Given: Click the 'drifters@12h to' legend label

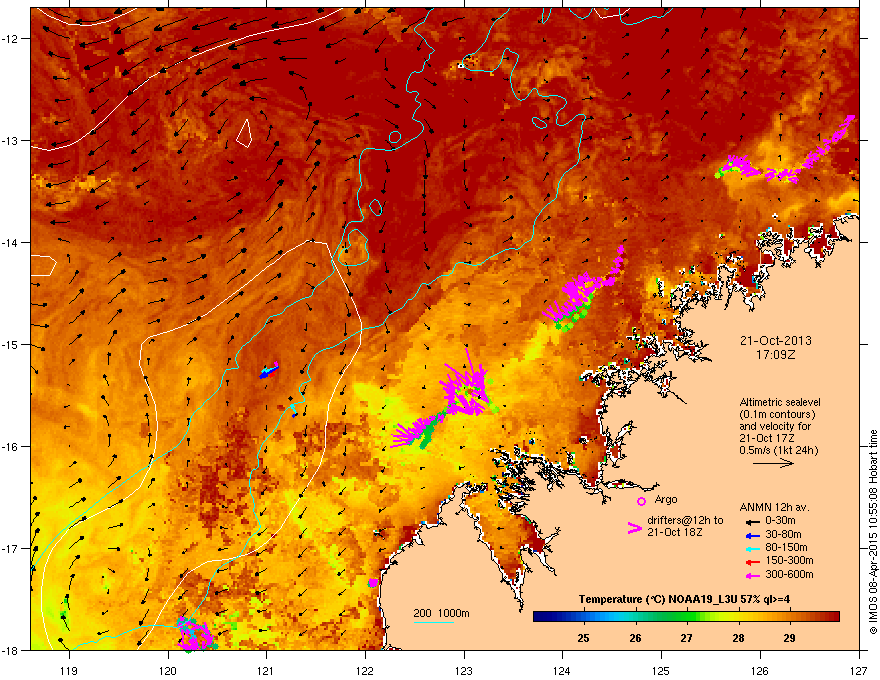Looking at the screenshot, I should 685,521.
